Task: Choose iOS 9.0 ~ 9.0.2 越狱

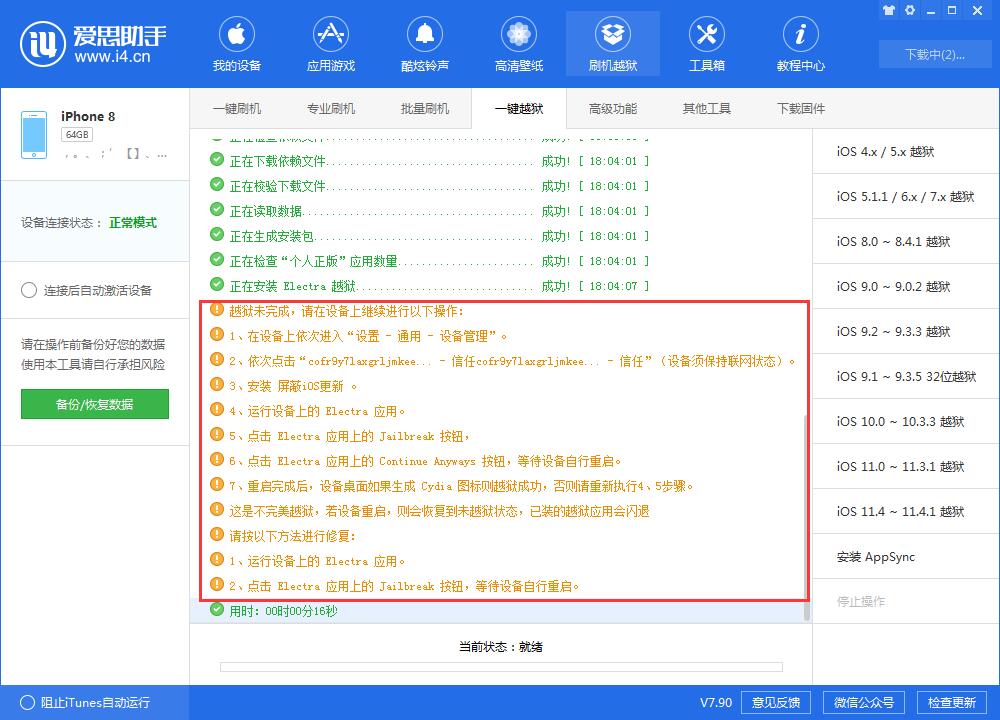Action: (906, 286)
